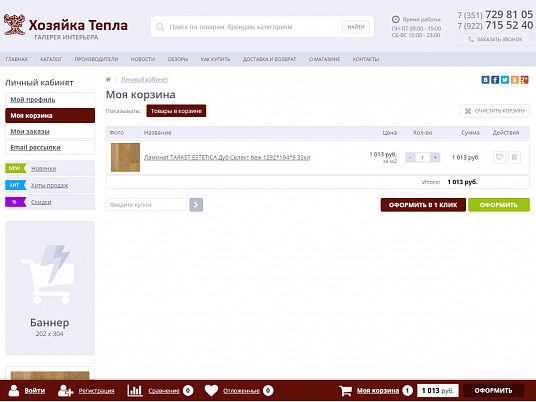Click the Twitter share icon

[x=505, y=80]
